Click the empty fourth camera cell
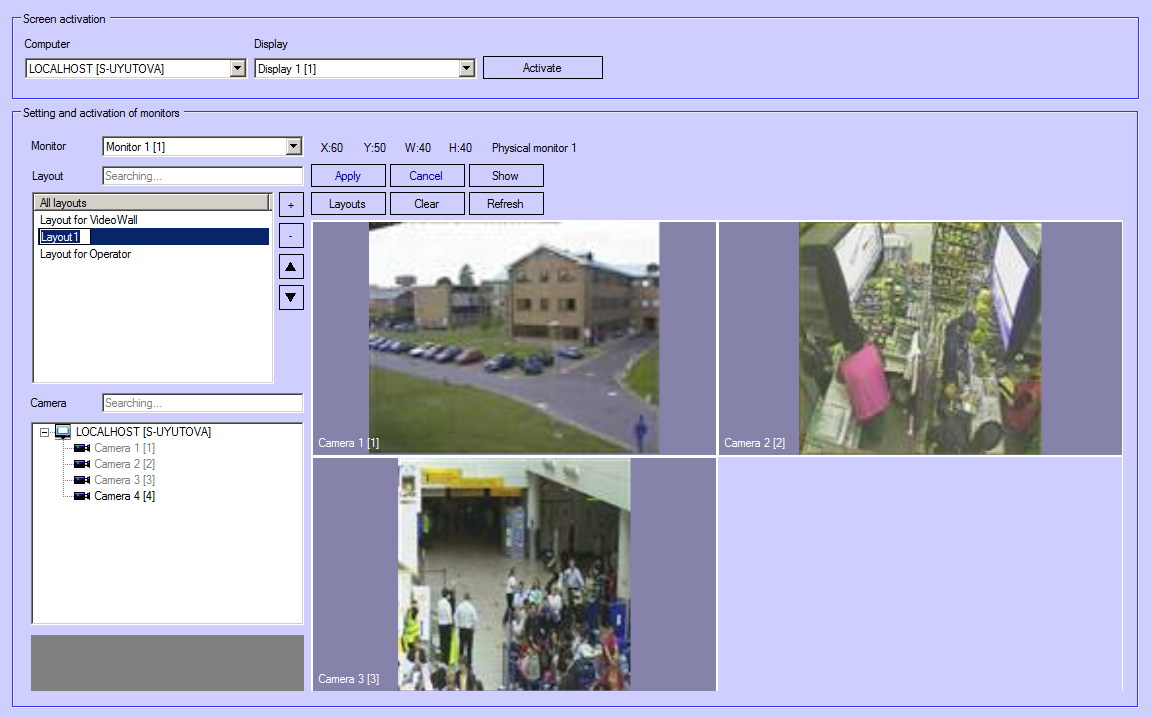 (919, 573)
